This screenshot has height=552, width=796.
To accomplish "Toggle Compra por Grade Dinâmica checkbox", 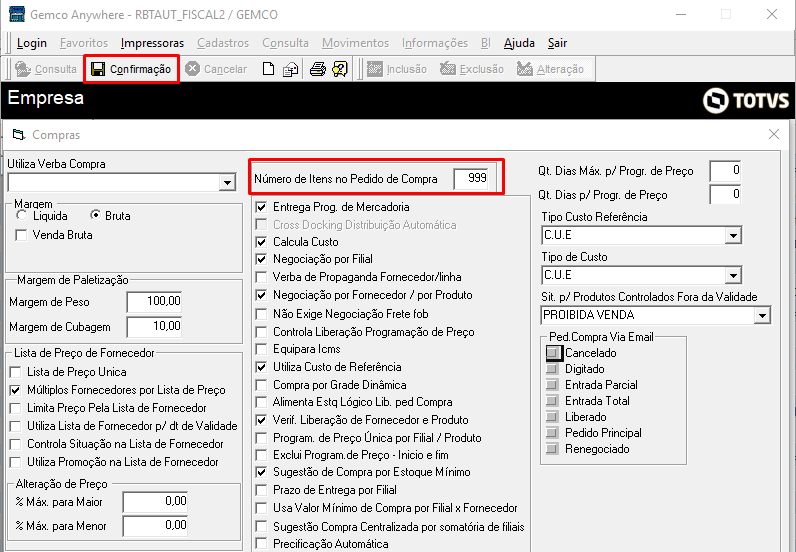I will [261, 385].
